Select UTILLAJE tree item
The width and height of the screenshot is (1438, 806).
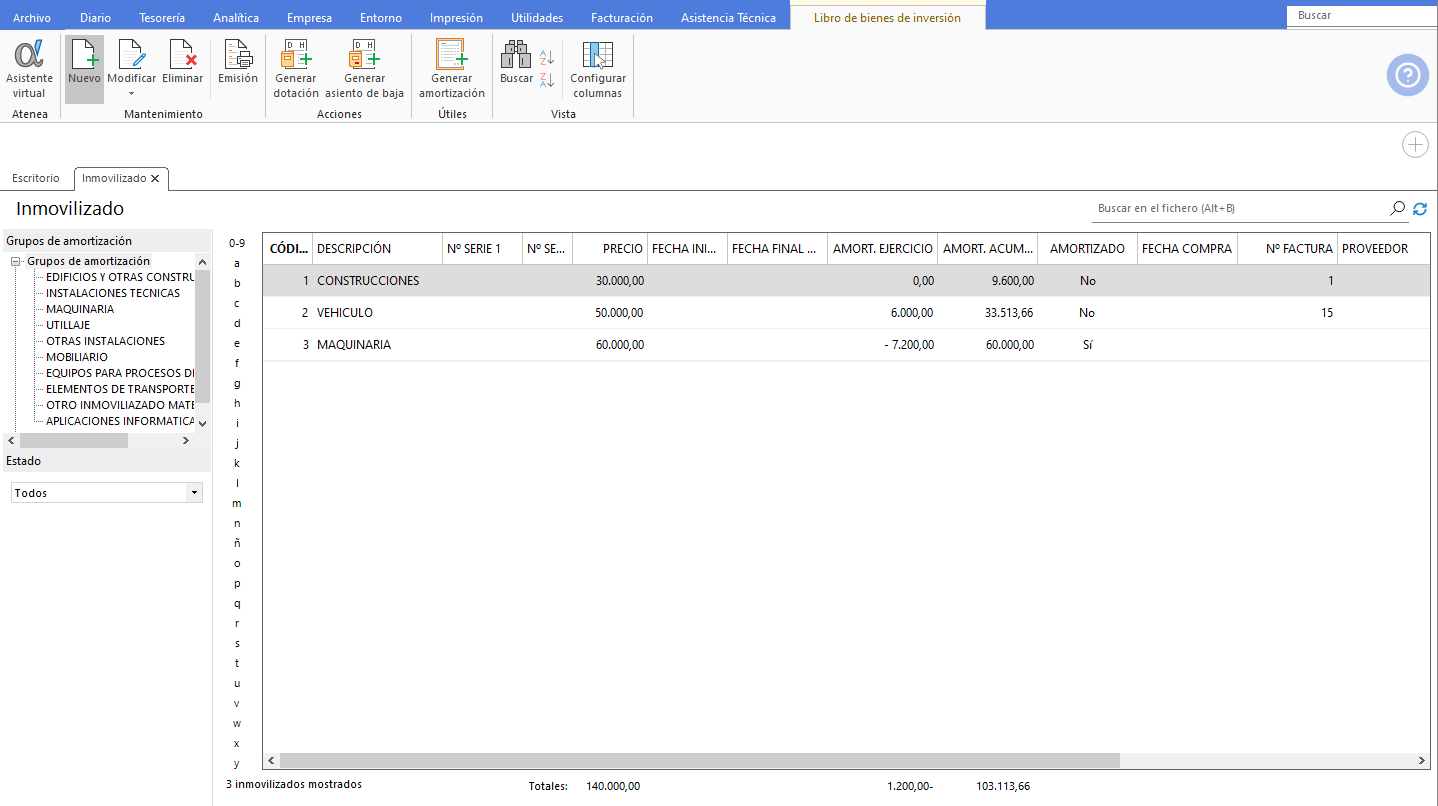click(68, 325)
